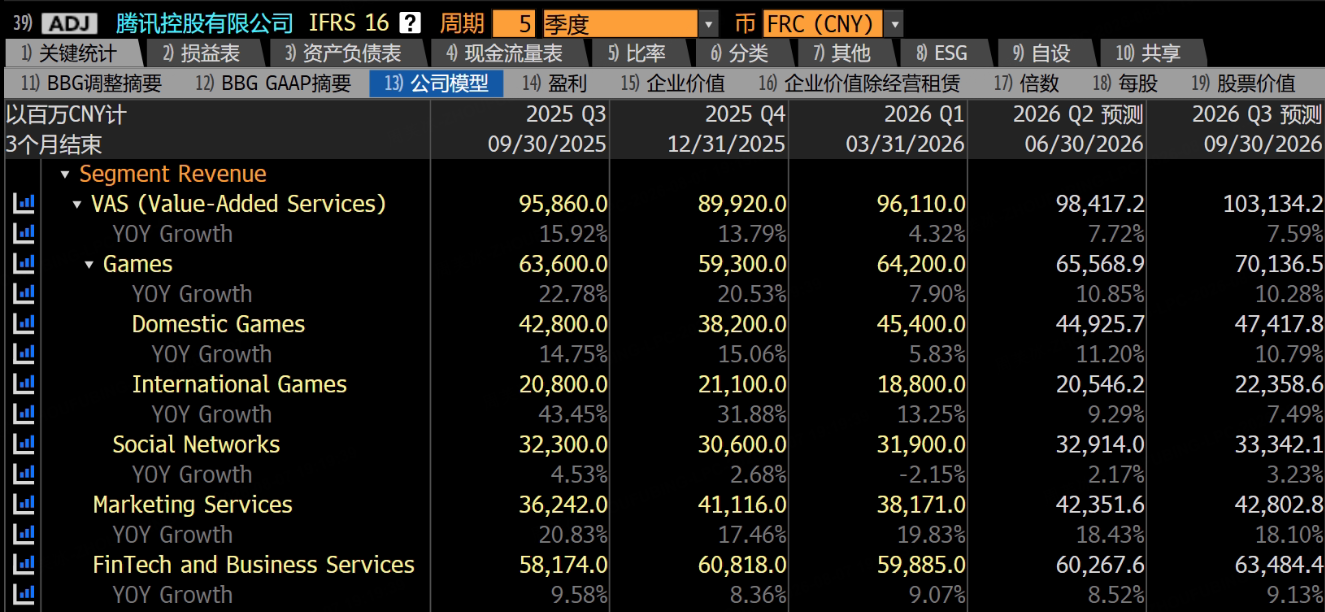Click the IFRS 16 help question mark icon

409,23
